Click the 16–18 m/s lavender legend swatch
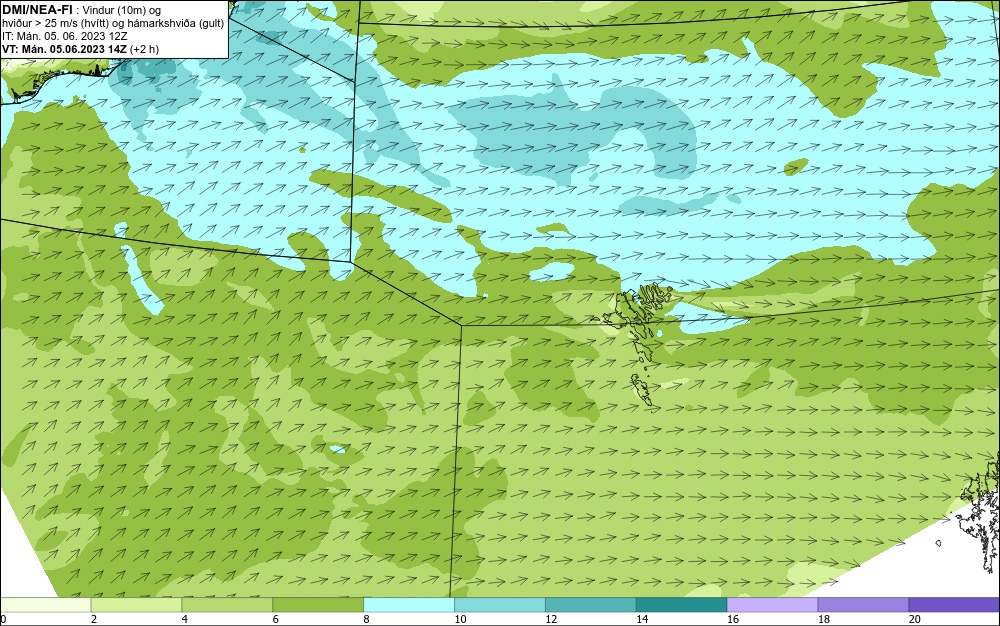Viewport: 1000px width, 626px height. 772,605
